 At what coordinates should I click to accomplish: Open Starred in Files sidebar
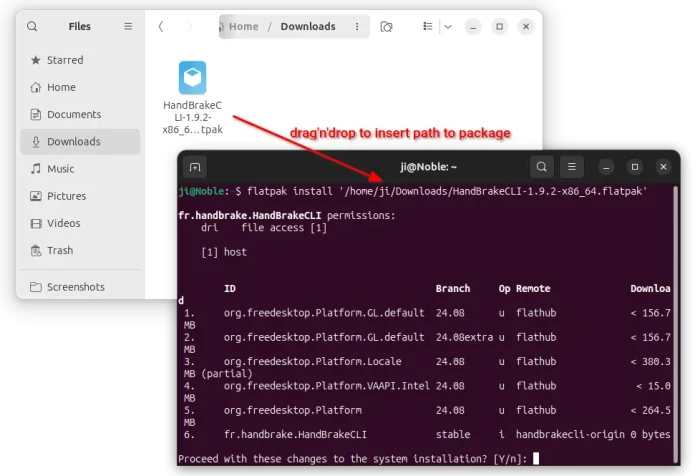click(80, 60)
